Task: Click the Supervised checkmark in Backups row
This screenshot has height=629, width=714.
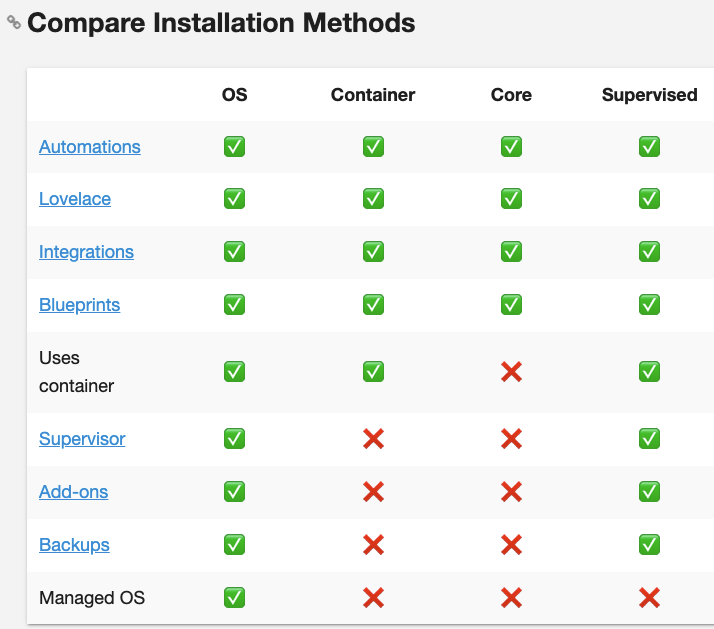Action: (649, 545)
